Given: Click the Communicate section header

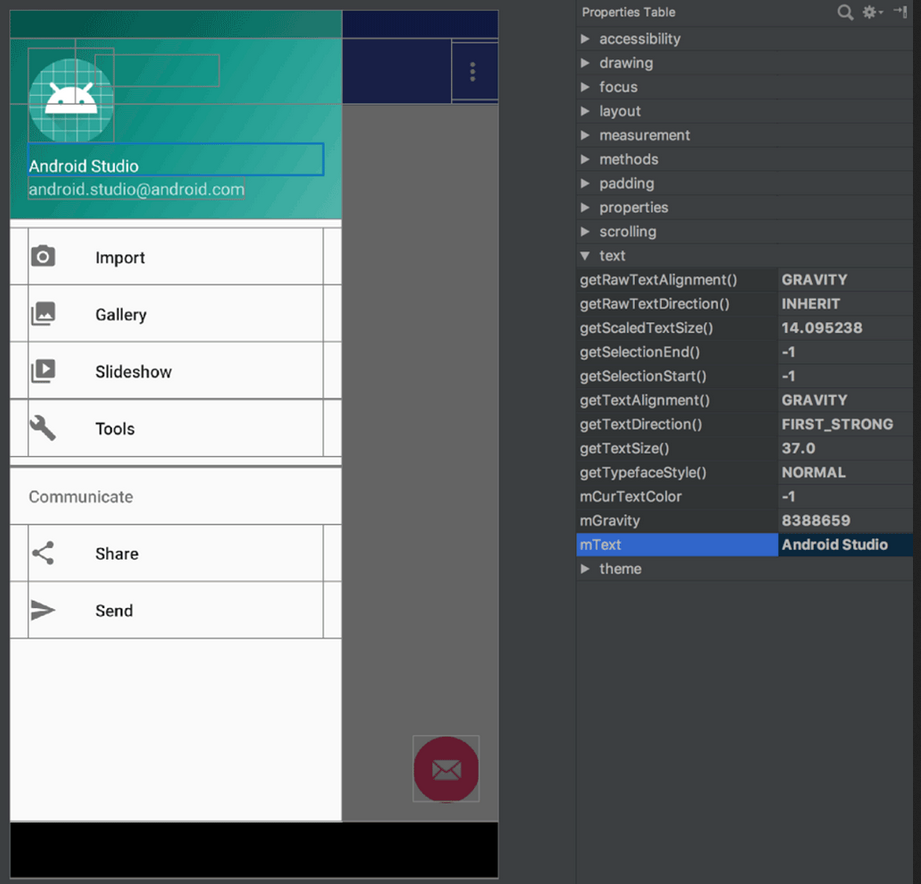Looking at the screenshot, I should click(x=81, y=497).
